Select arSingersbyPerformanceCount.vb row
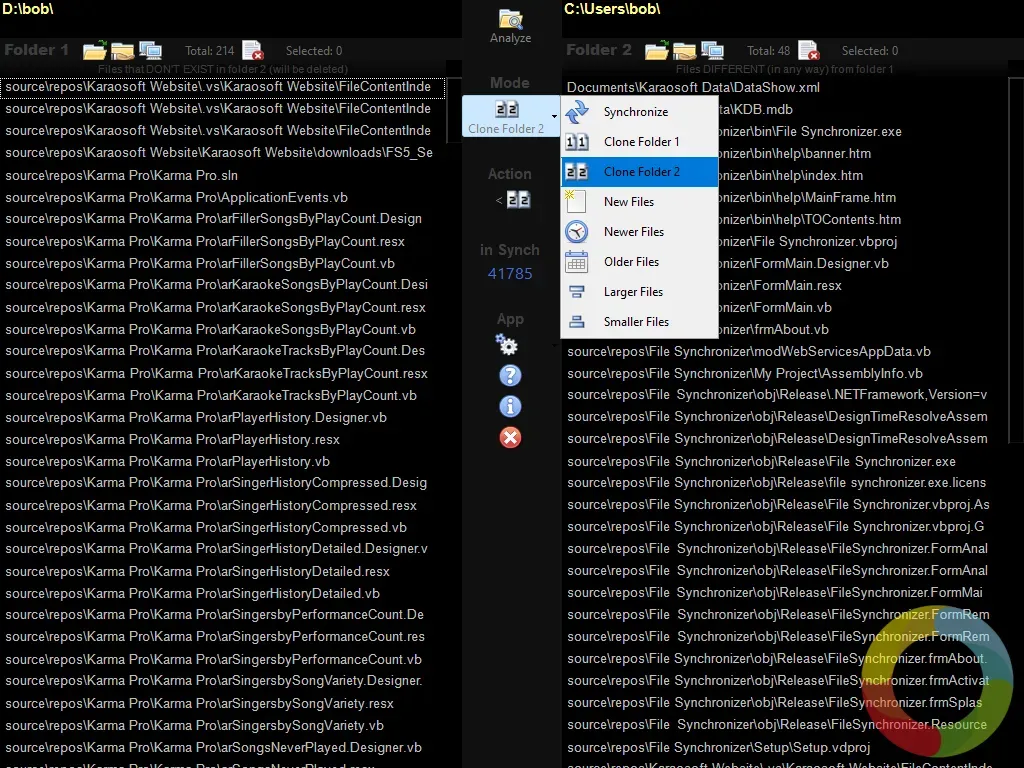The width and height of the screenshot is (1024, 768). (x=222, y=659)
